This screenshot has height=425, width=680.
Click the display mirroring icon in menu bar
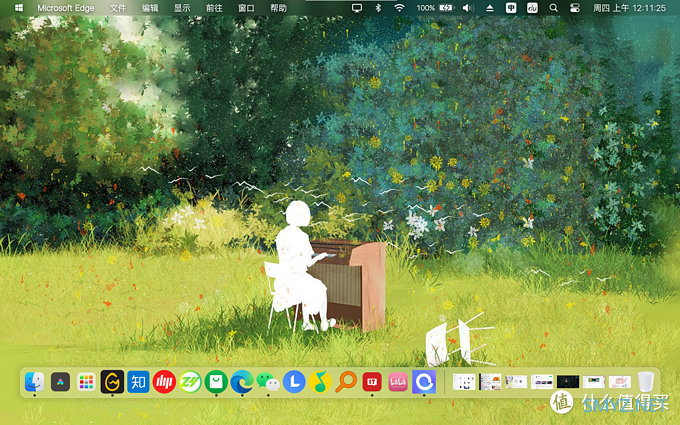(357, 8)
